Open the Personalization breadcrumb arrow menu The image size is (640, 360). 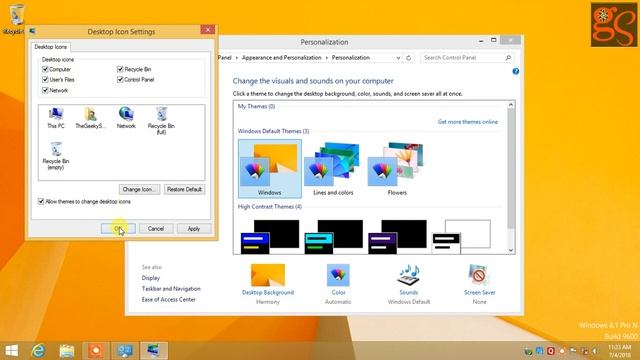(327, 58)
